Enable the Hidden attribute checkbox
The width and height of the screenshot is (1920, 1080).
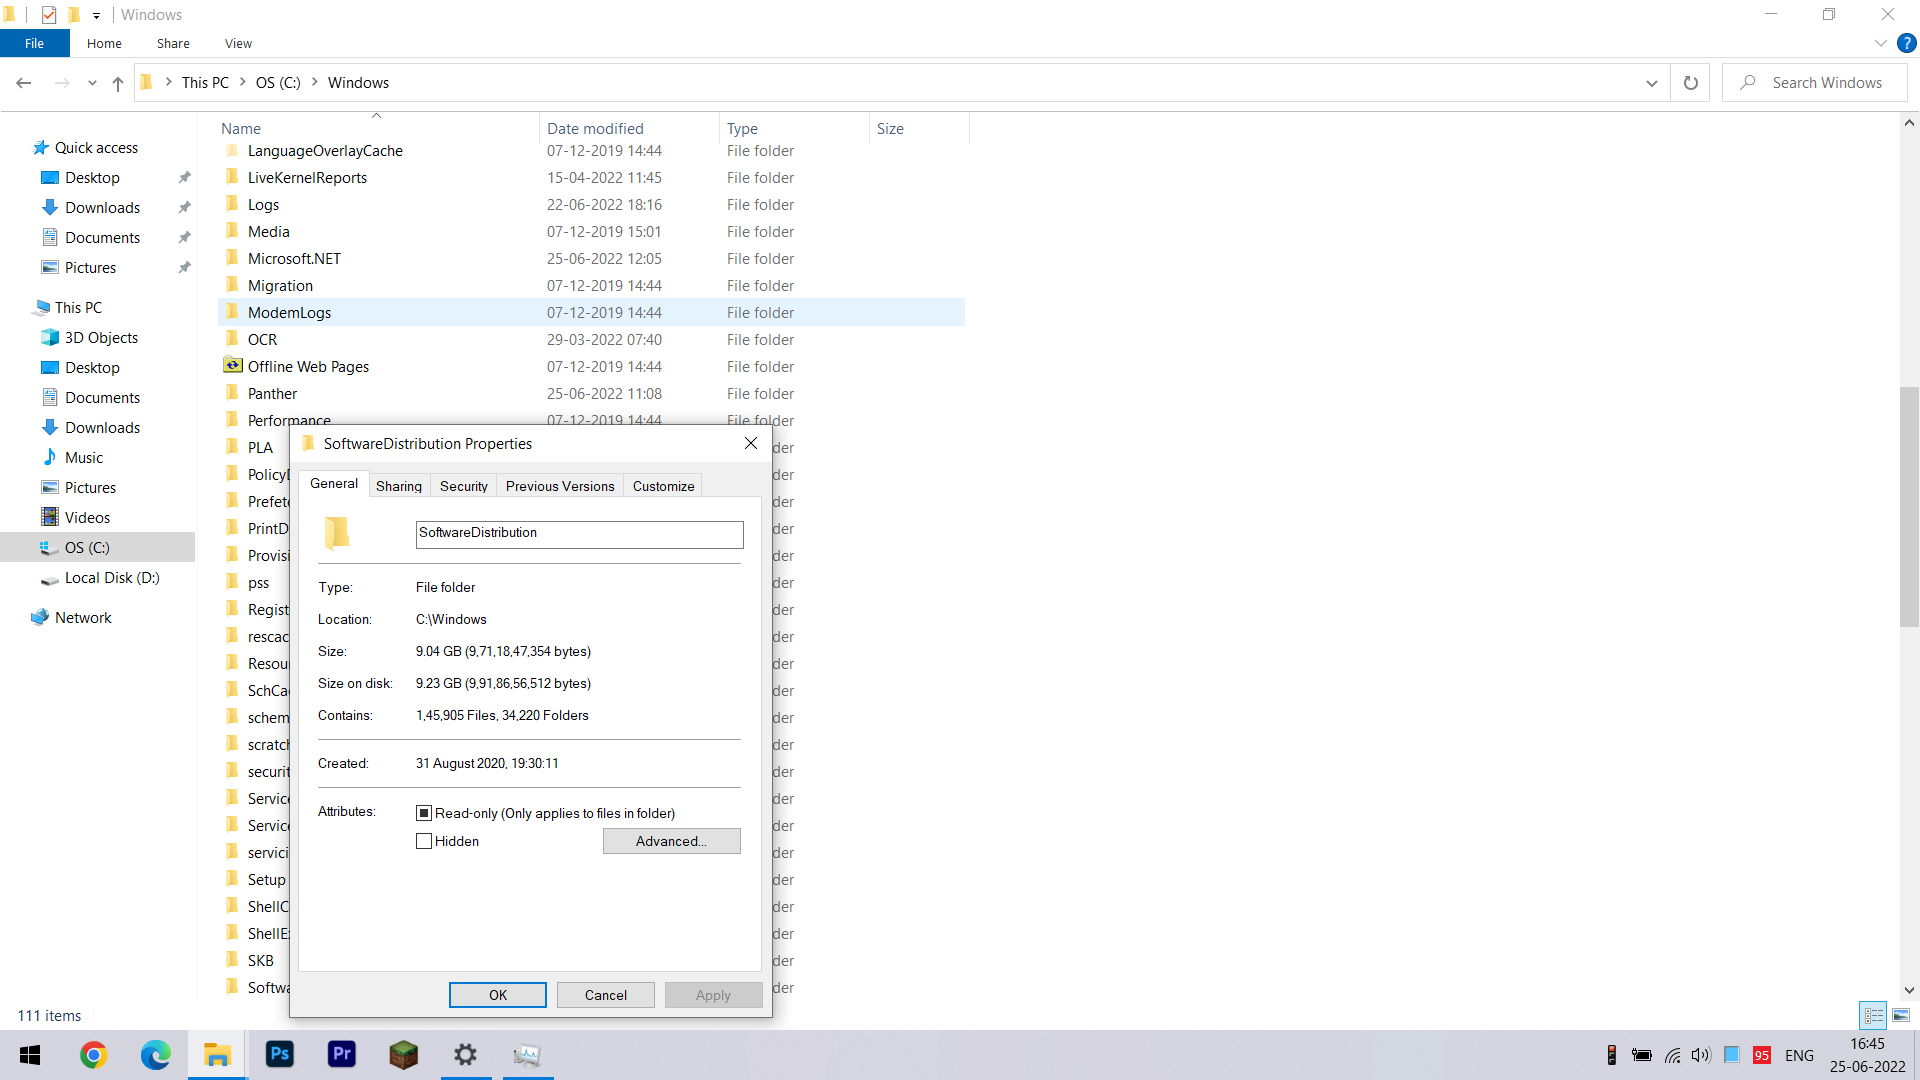tap(424, 841)
